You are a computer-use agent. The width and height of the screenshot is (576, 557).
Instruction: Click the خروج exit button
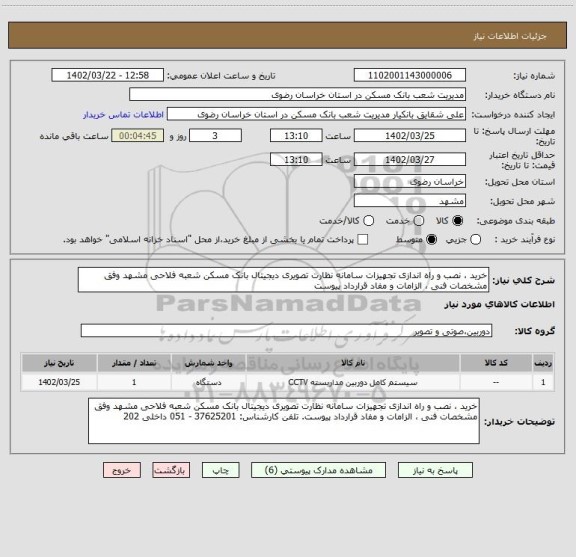point(122,470)
